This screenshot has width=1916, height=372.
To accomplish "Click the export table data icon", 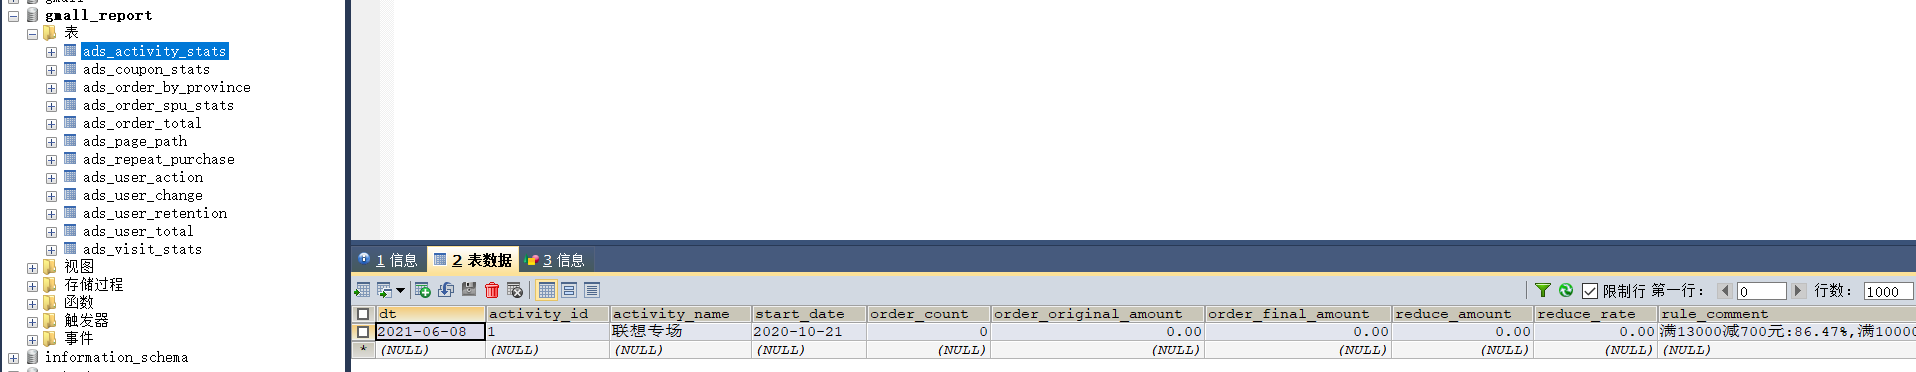I will coord(362,290).
